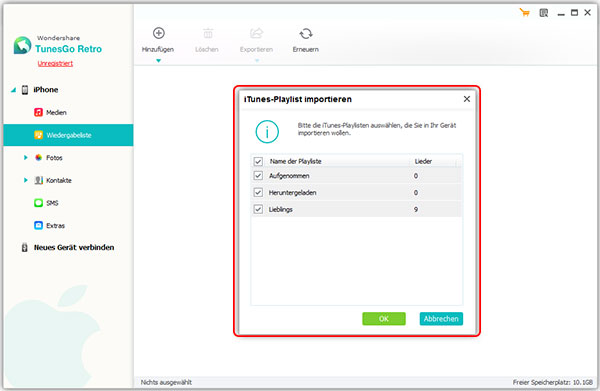
Task: Uncheck the Aufgenommen playlist checkbox
Action: point(258,176)
